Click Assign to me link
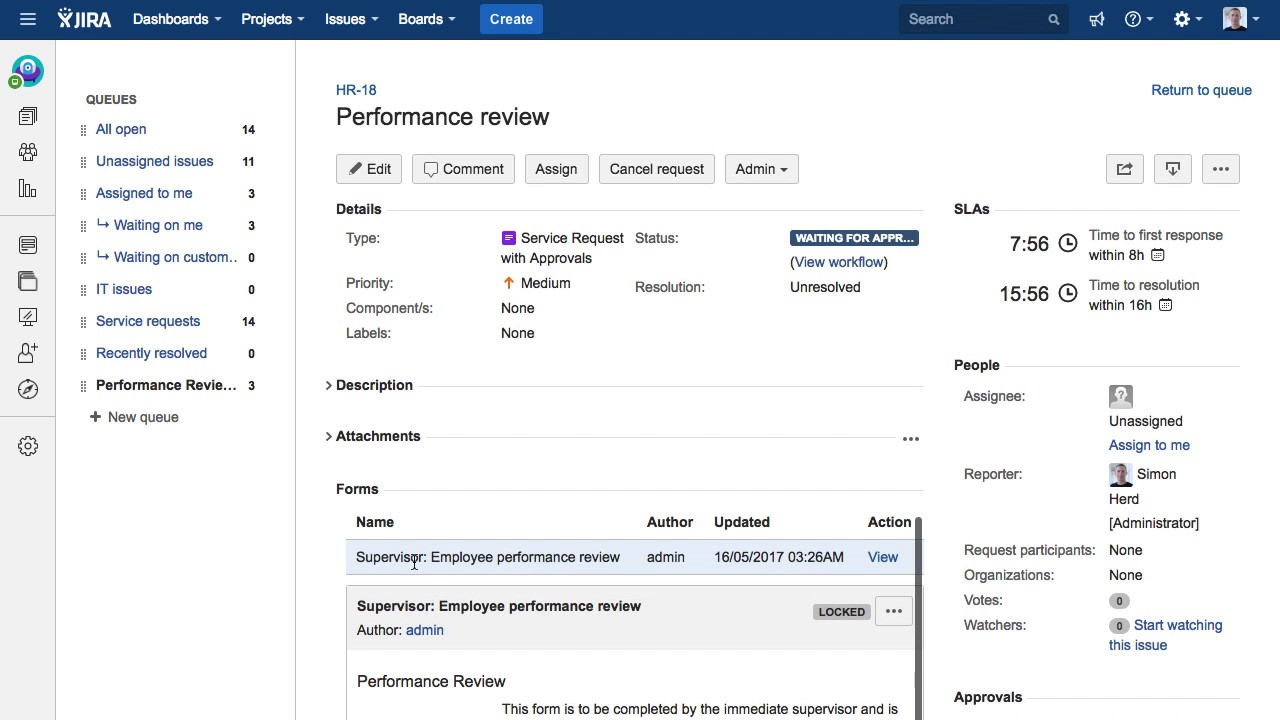Screen dimensions: 1280x720 (x=1149, y=445)
